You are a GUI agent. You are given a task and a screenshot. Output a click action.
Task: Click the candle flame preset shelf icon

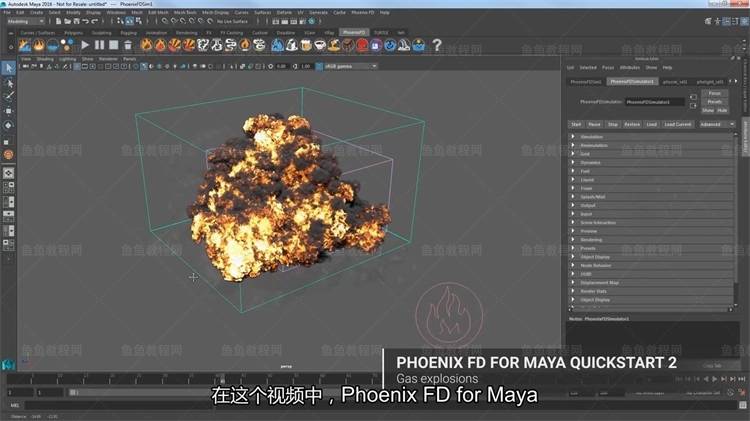[x=245, y=45]
